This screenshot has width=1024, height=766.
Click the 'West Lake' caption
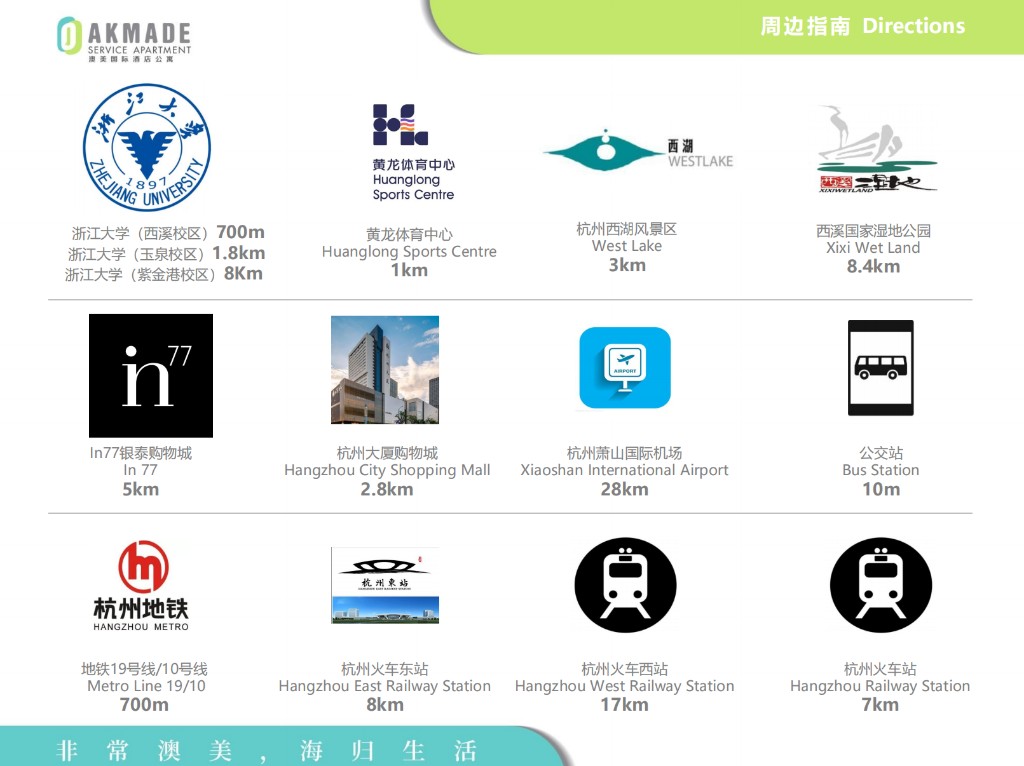627,246
